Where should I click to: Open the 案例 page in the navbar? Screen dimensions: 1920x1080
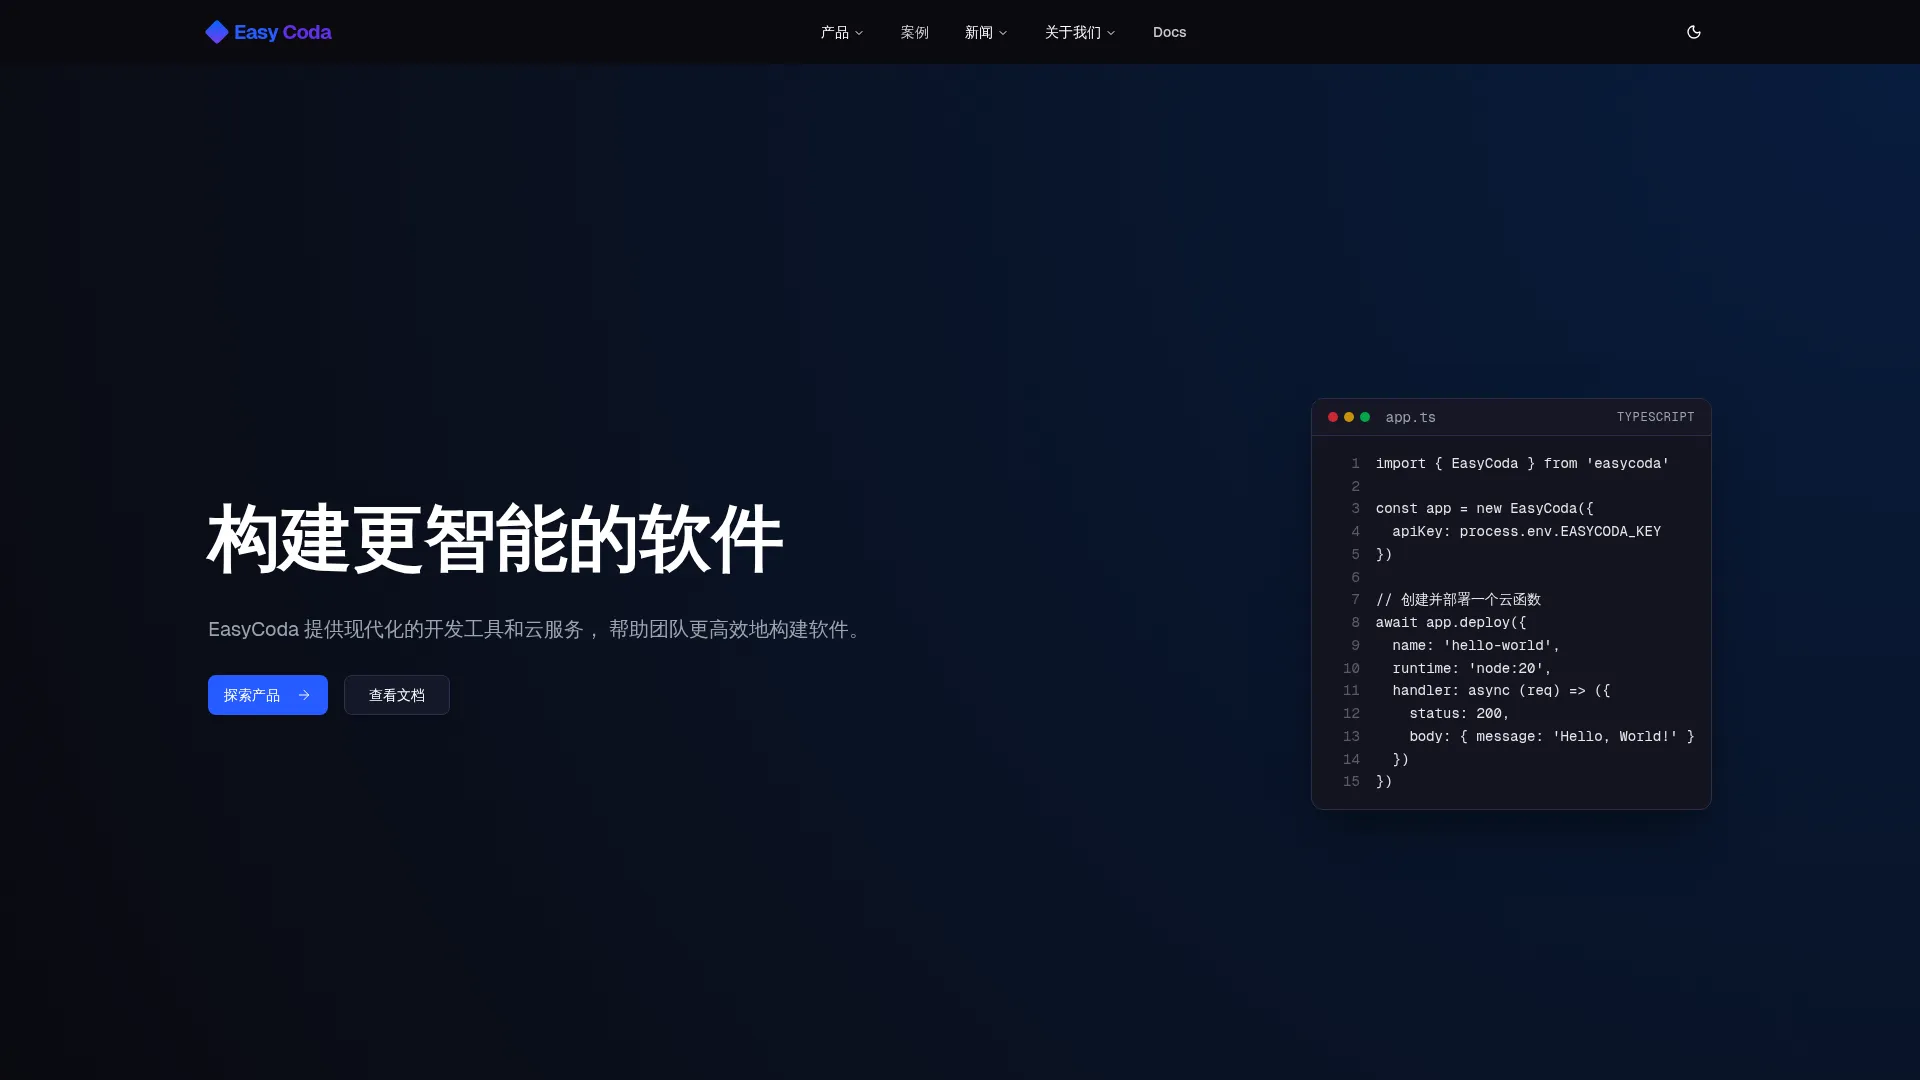(x=915, y=32)
